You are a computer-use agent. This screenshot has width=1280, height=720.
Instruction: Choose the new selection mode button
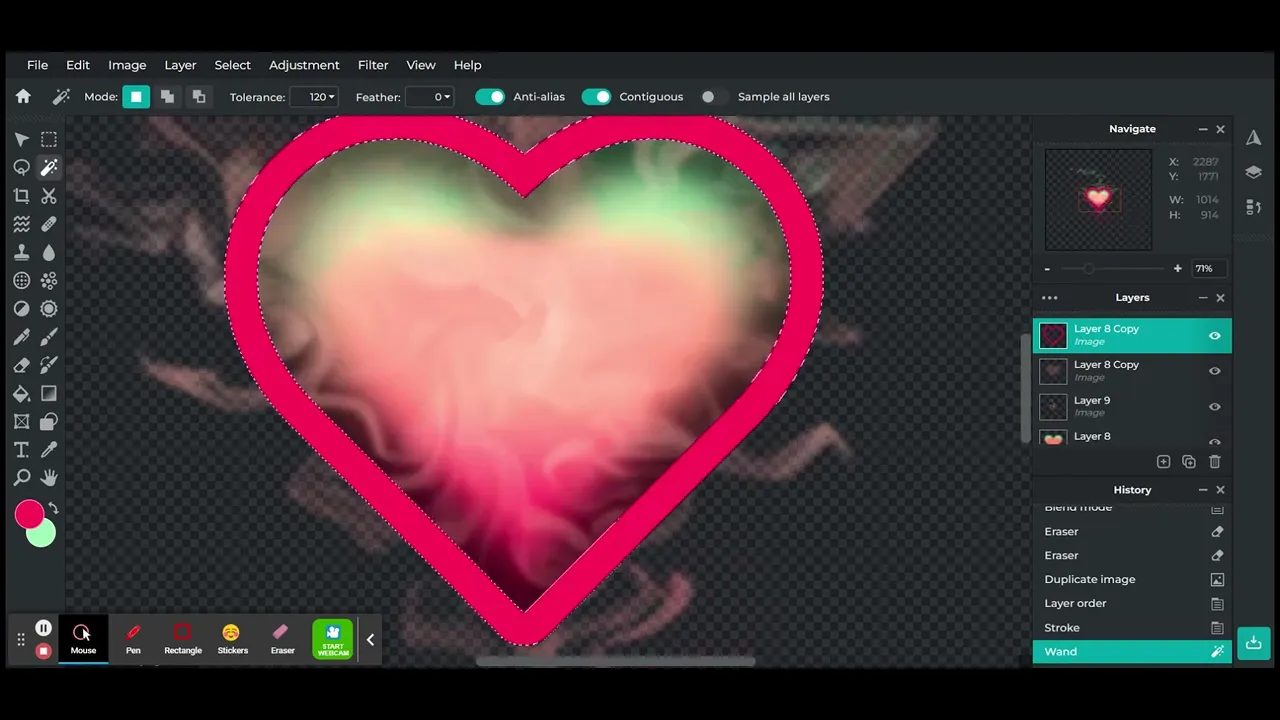coord(136,97)
